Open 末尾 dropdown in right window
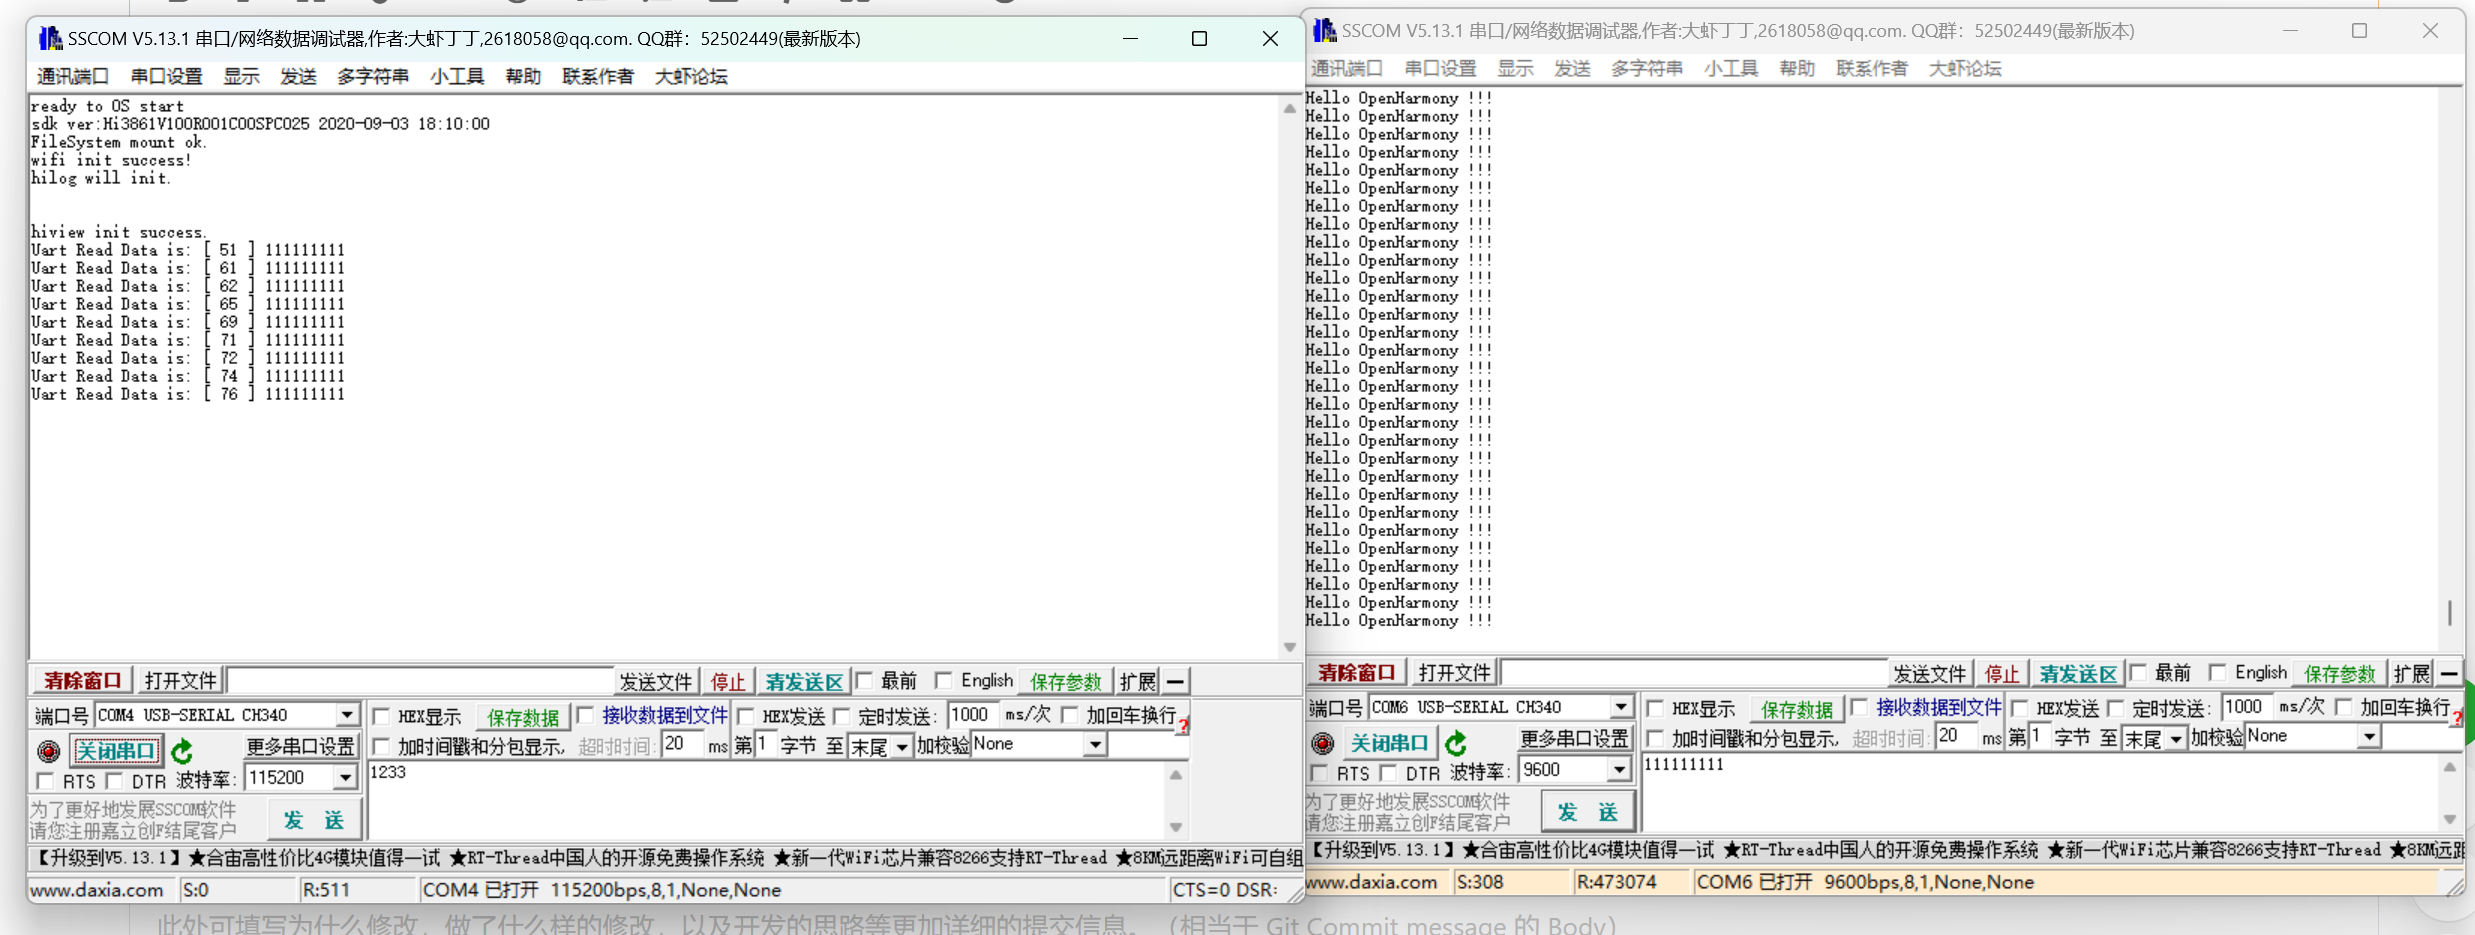2475x935 pixels. [2176, 739]
